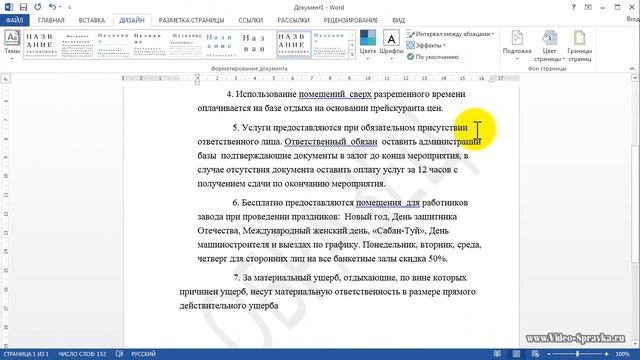Image resolution: width=640 pixels, height=360 pixels.
Task: Switch to Print Layout view icon
Action: [x=516, y=354]
